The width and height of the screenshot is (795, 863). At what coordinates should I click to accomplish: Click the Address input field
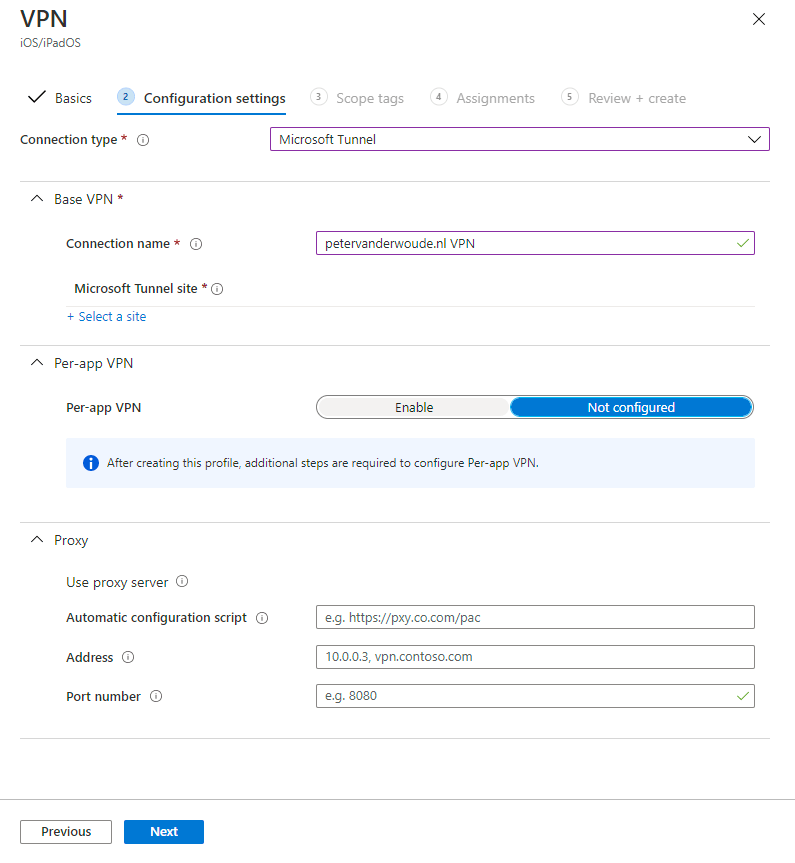click(x=534, y=657)
